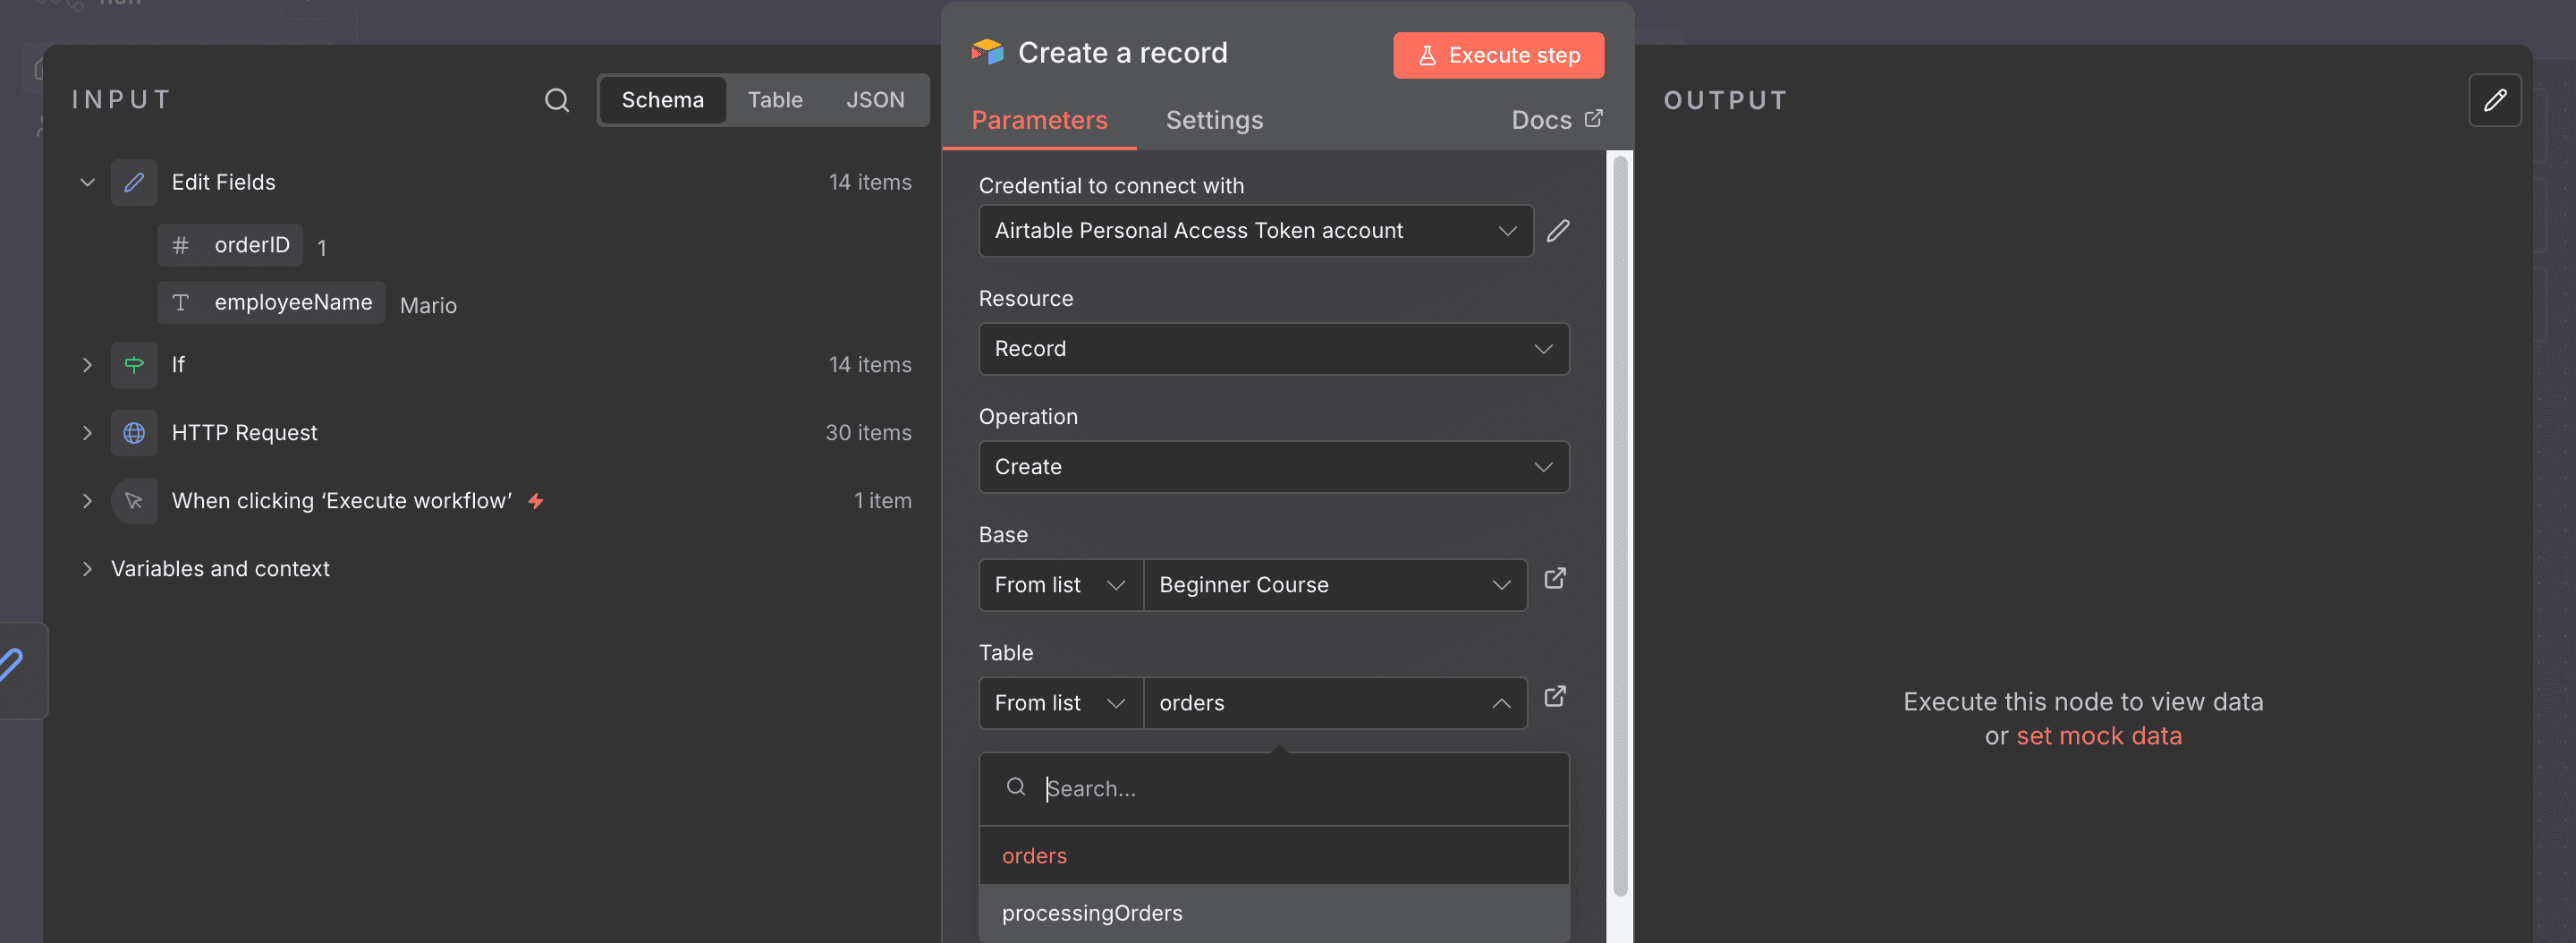2576x943 pixels.
Task: Choose 'orders' from the table list
Action: (1273, 856)
